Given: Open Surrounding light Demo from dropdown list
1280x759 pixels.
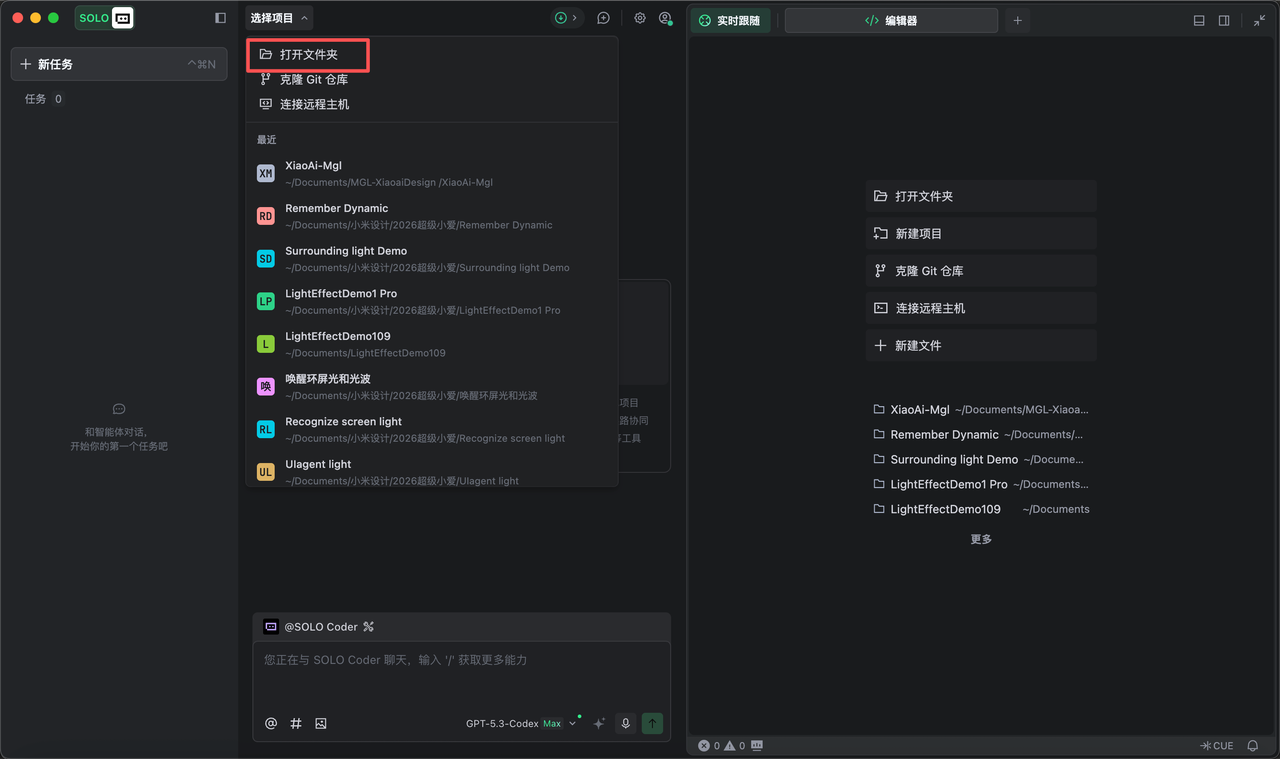Looking at the screenshot, I should 432,259.
